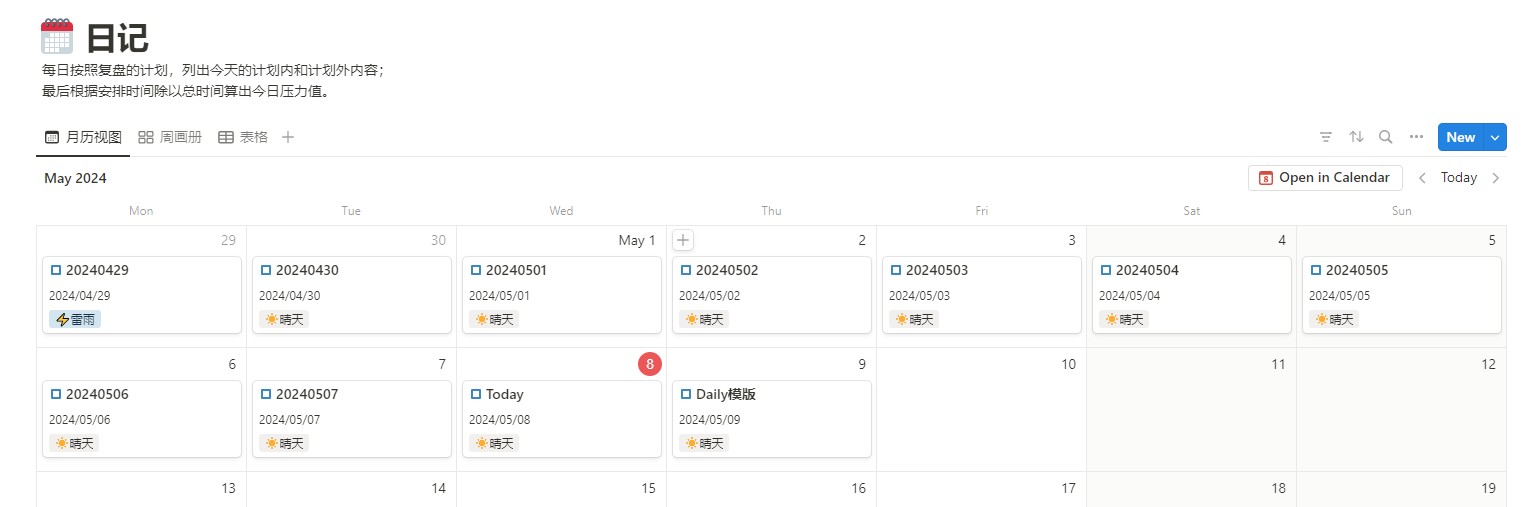
Task: Jump to Today in the calendar
Action: pyautogui.click(x=1459, y=178)
